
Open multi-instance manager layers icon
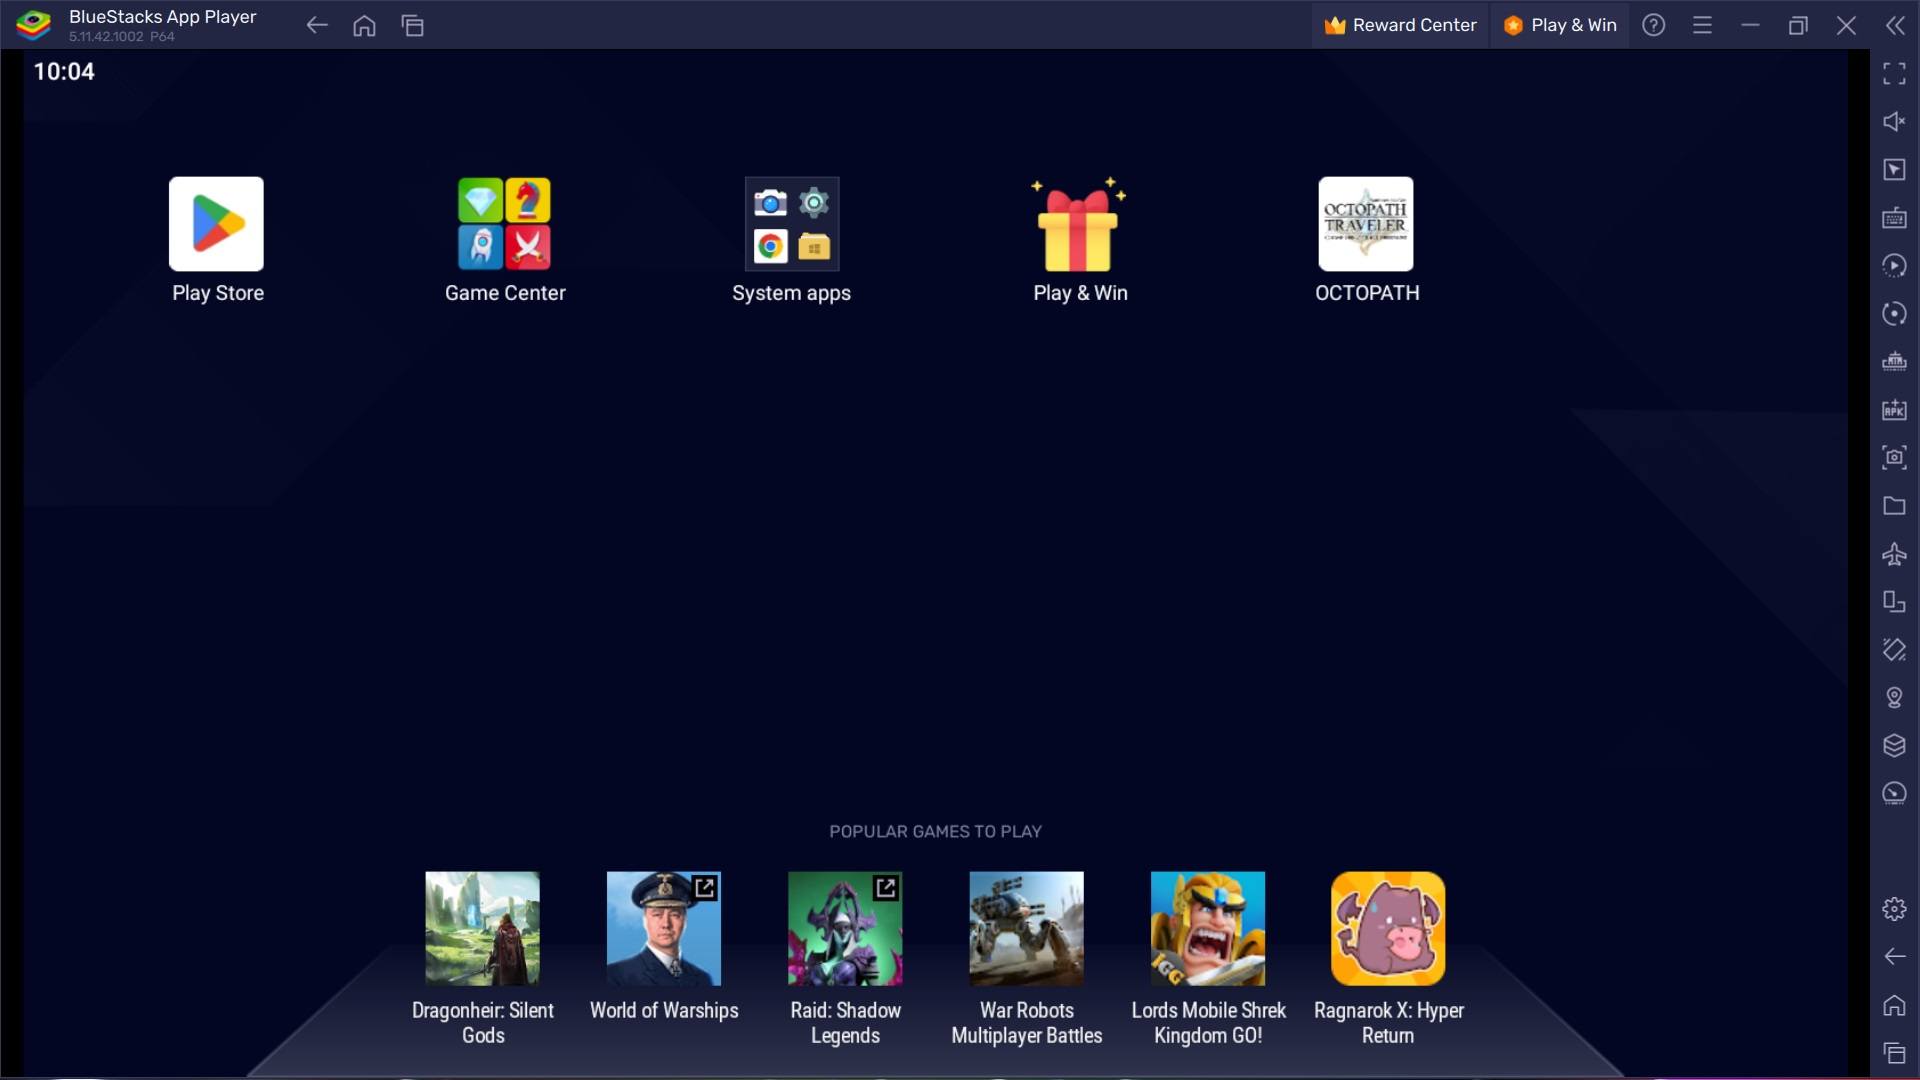1894,745
